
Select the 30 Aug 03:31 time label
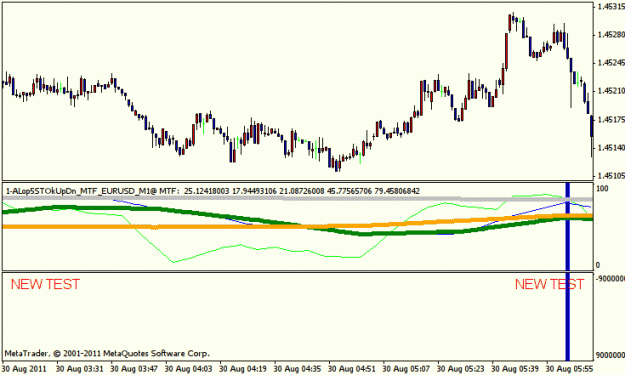point(79,369)
